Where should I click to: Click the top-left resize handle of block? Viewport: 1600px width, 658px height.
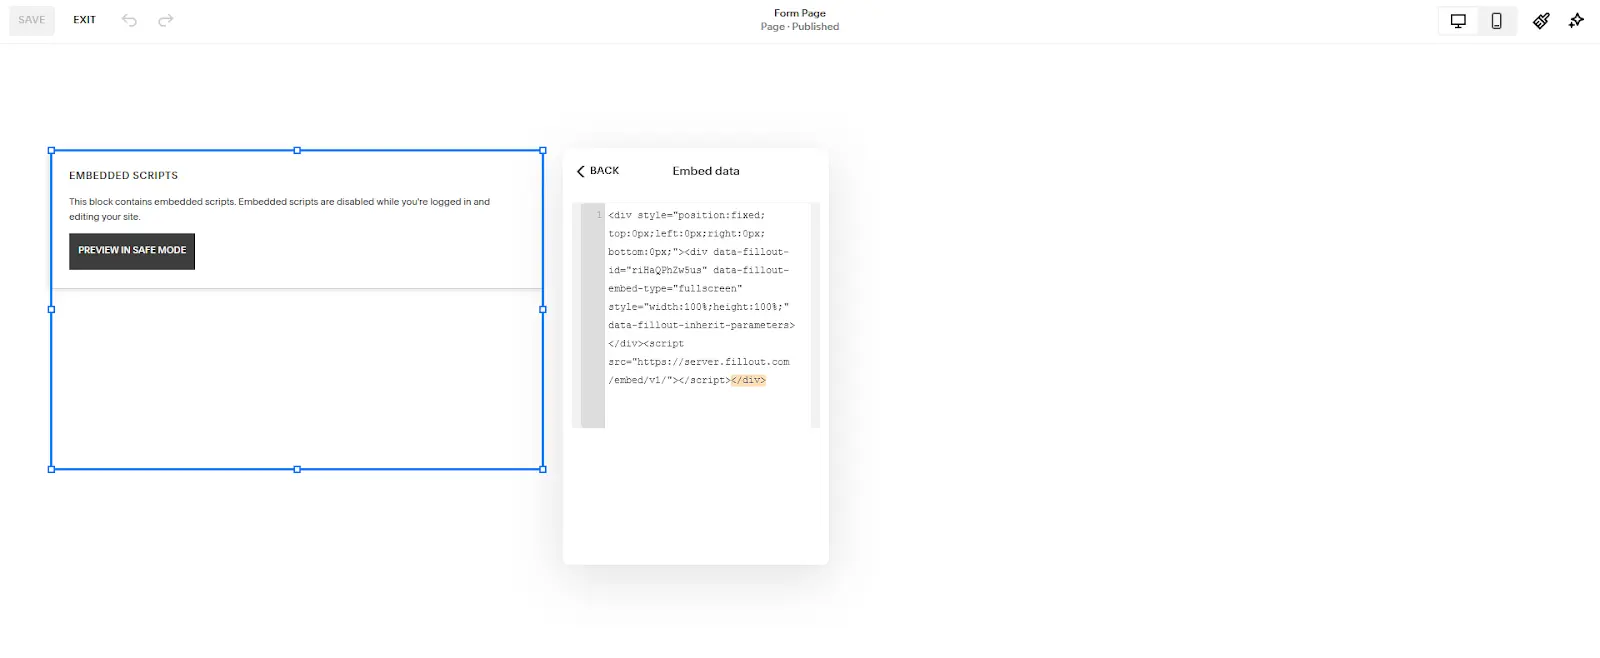[x=52, y=151]
